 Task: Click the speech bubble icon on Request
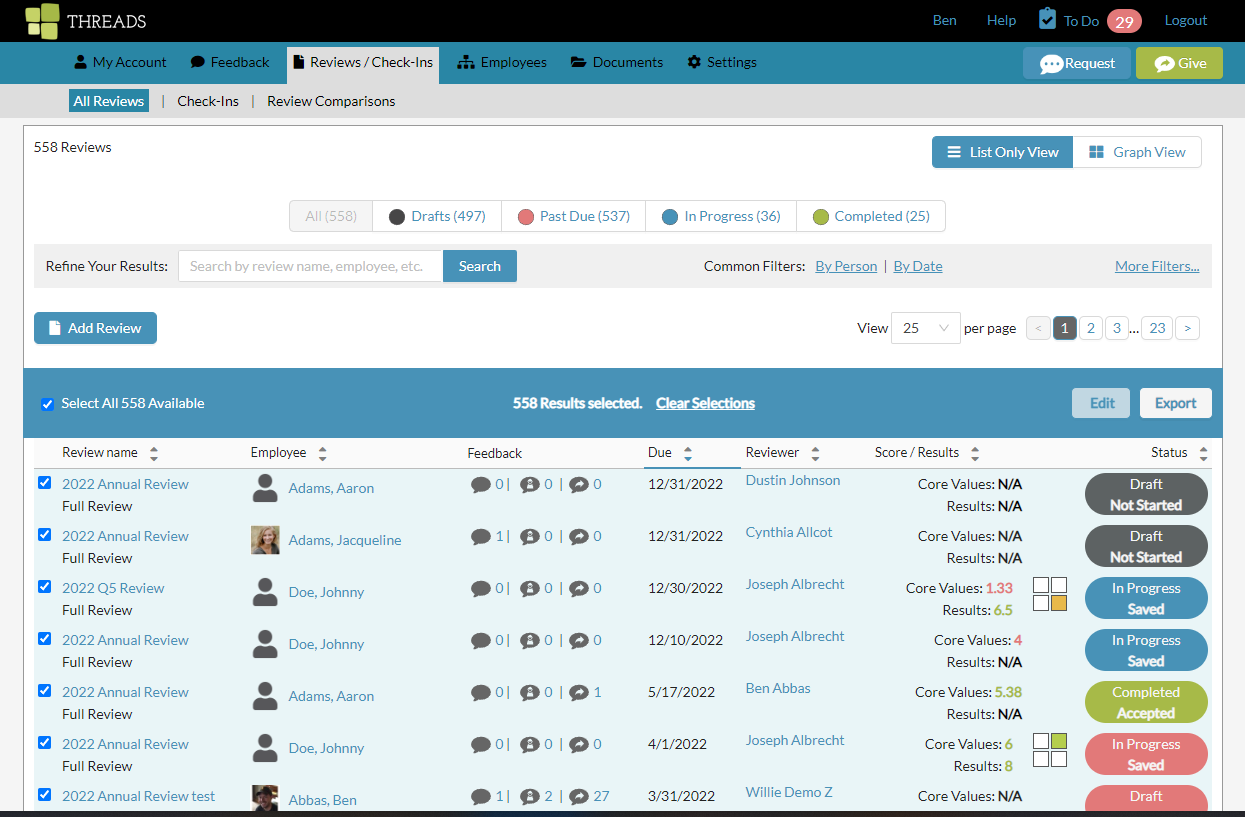pos(1051,64)
